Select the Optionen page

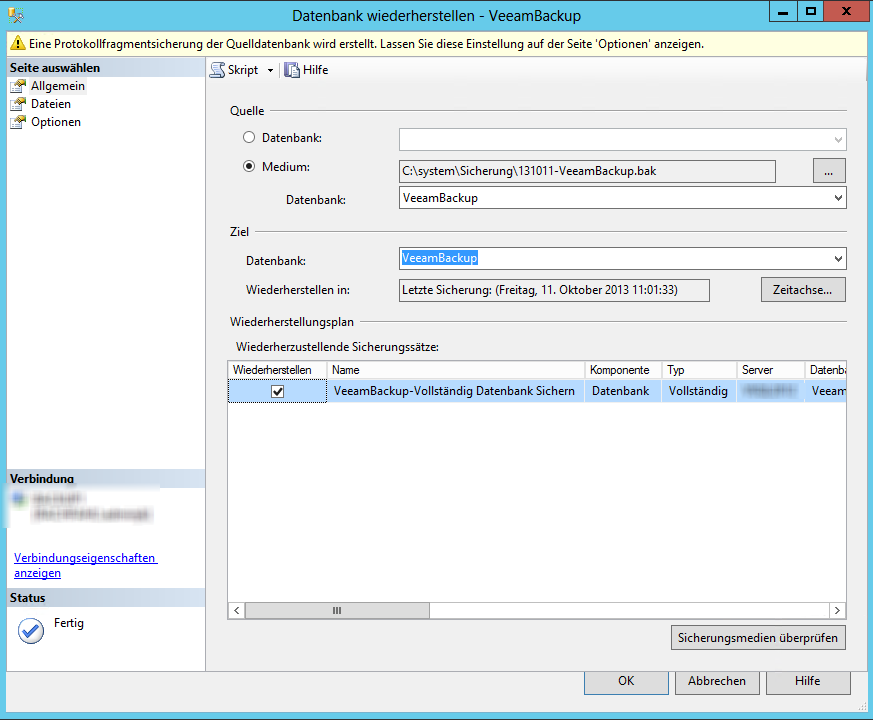click(56, 122)
